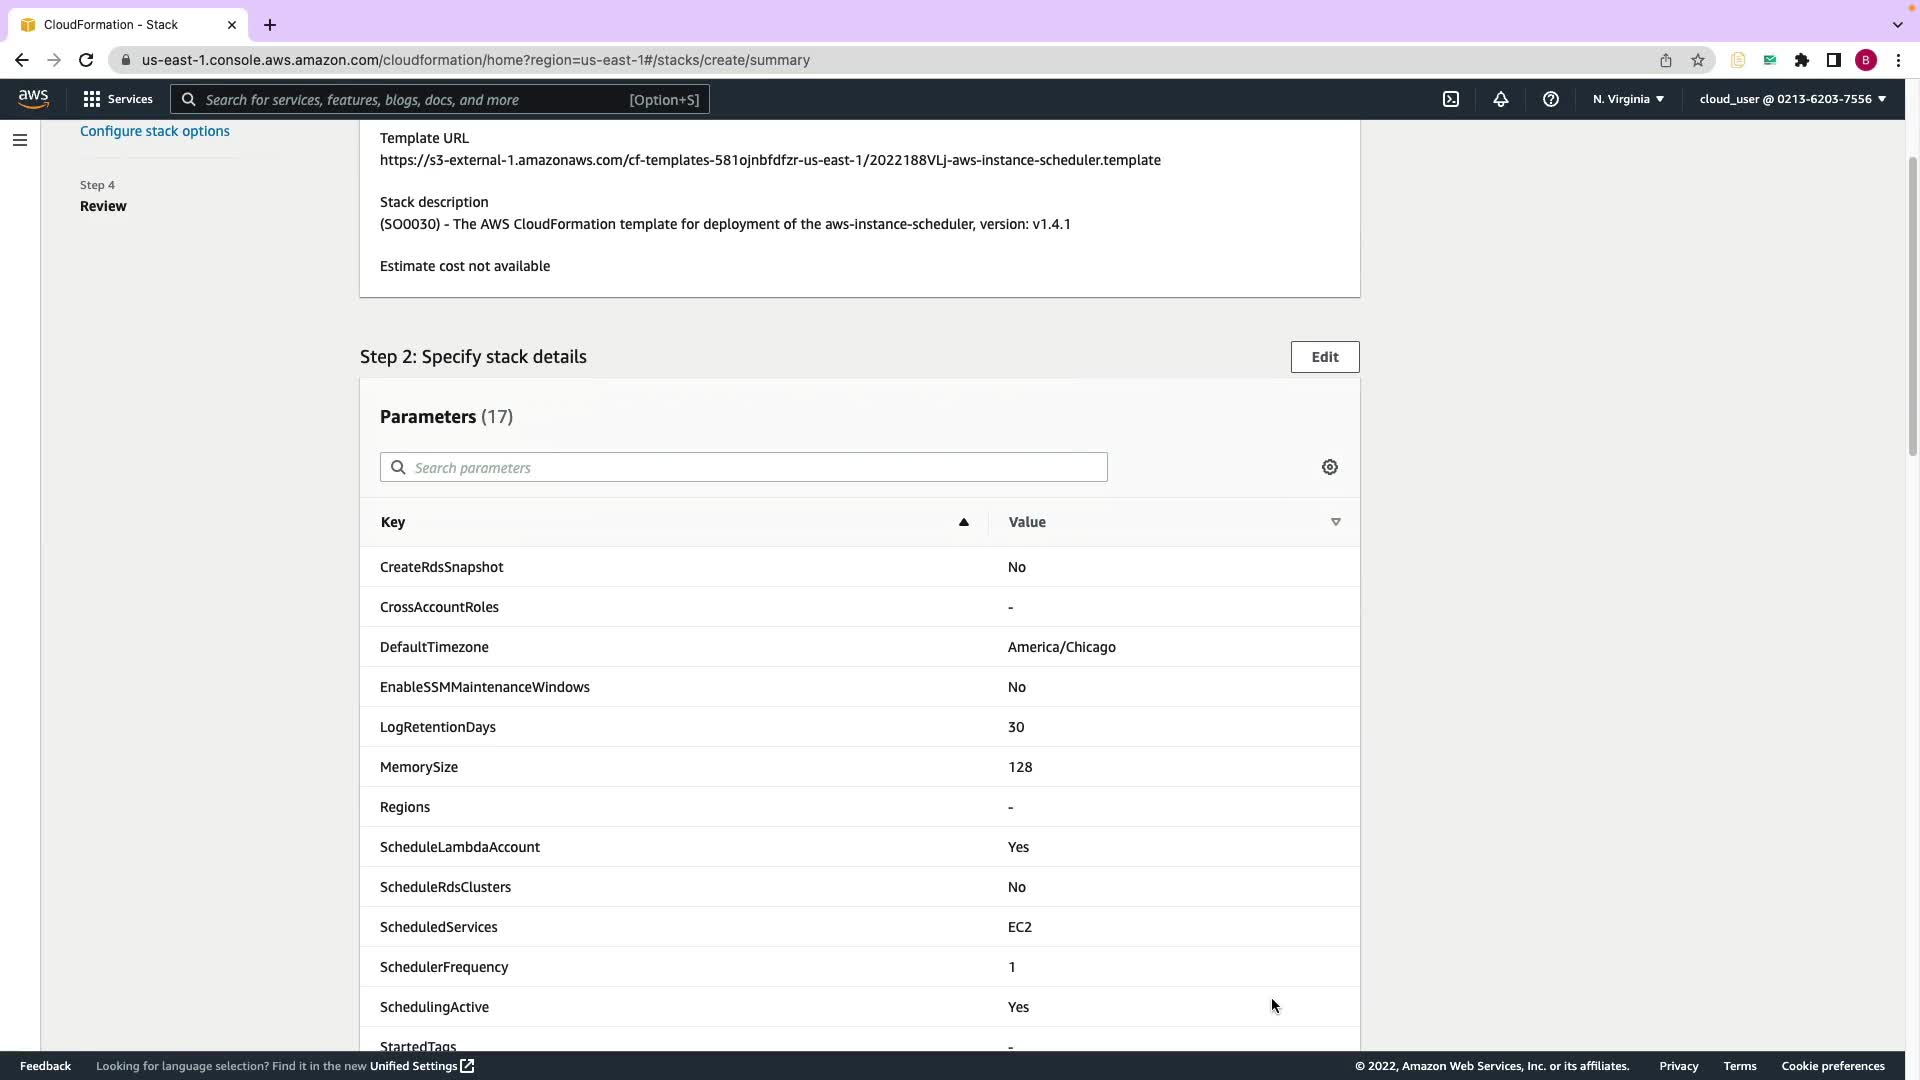
Task: Toggle the left hamburger navigation menu
Action: [x=19, y=140]
